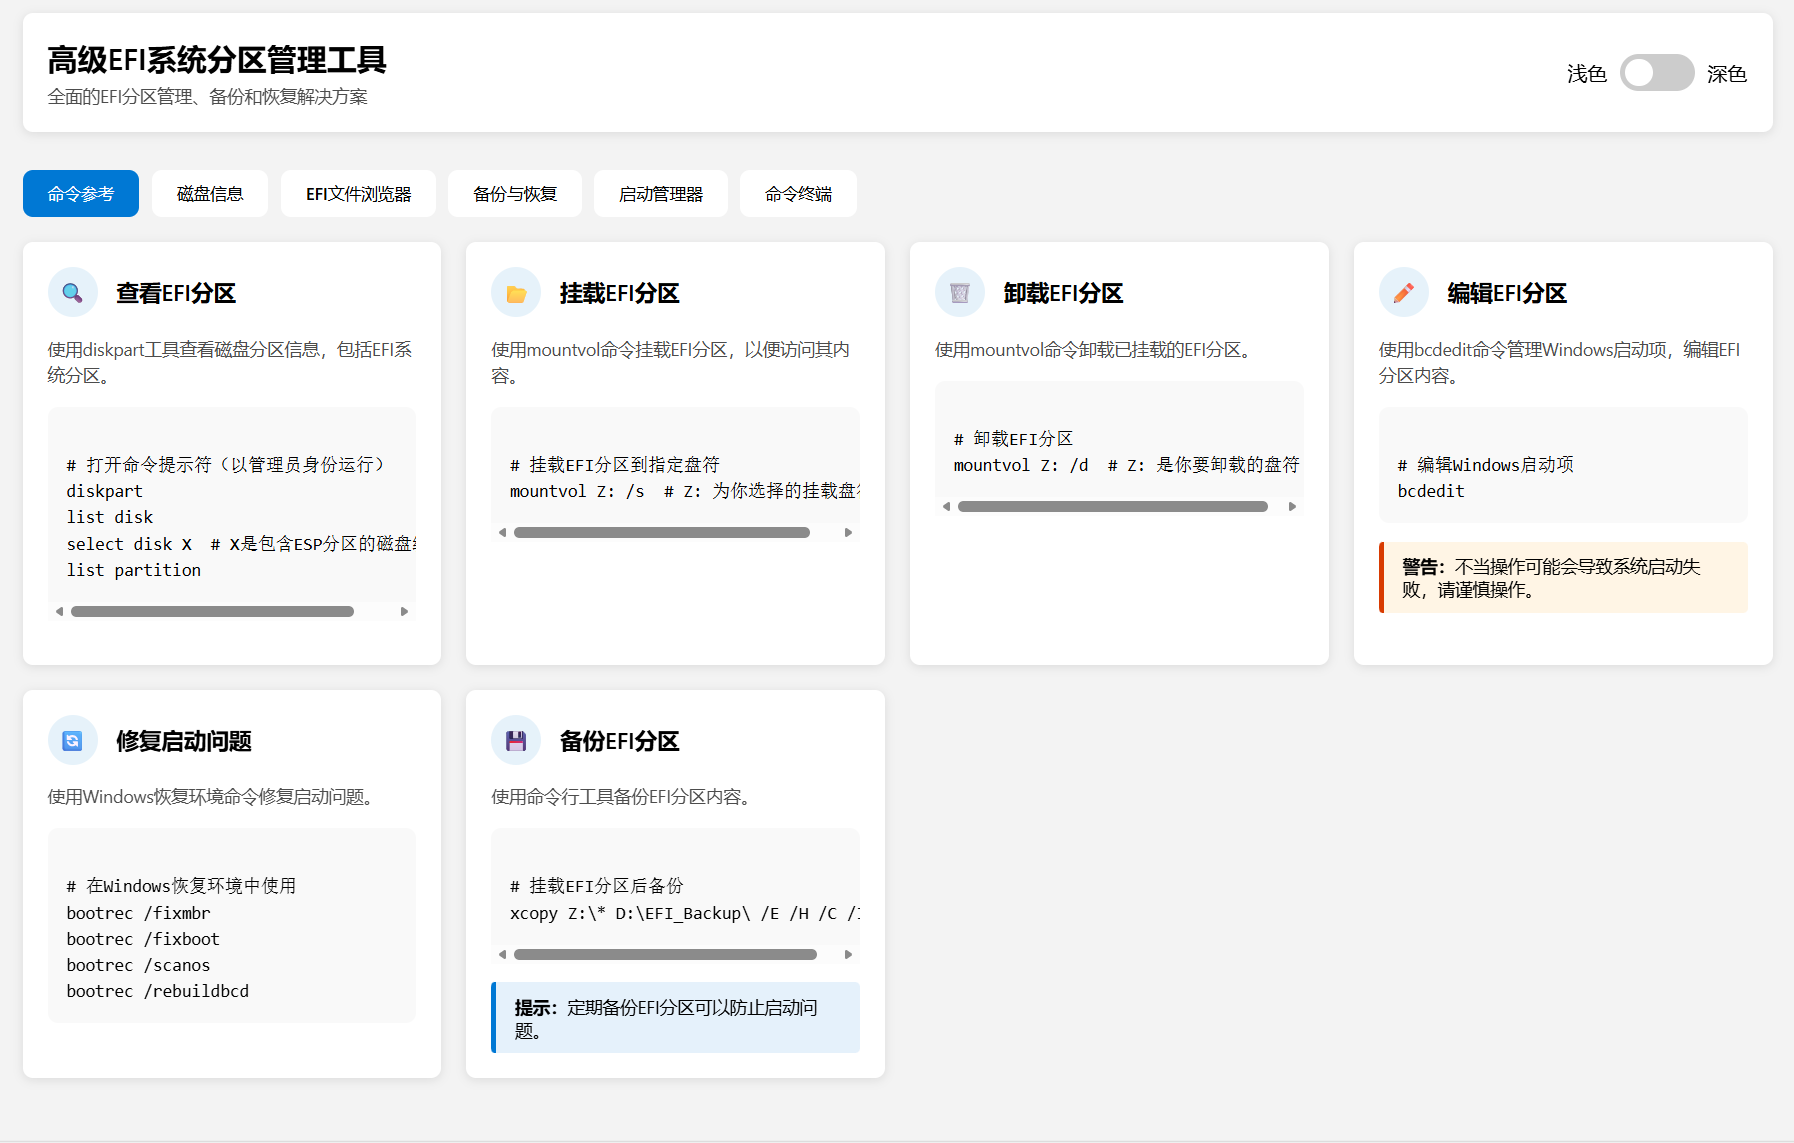Click the magnifier icon for 查看EFI分区

point(72,293)
